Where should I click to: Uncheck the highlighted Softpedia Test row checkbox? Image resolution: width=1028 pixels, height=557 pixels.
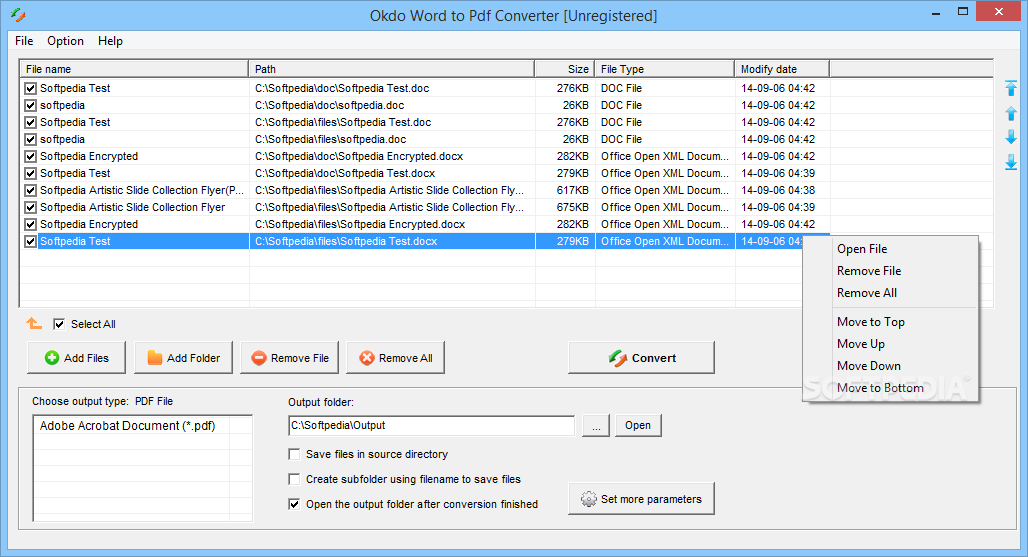(x=30, y=241)
